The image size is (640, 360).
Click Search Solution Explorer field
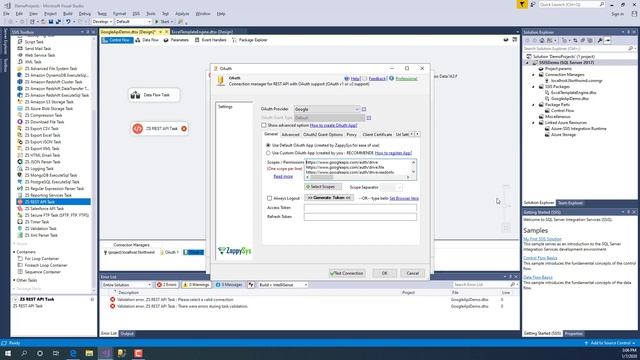579,49
